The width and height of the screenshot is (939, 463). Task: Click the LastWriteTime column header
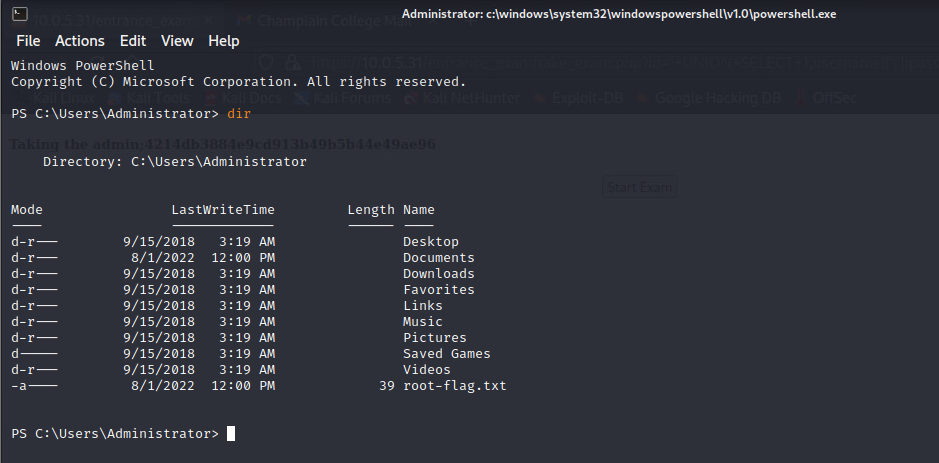coord(222,210)
